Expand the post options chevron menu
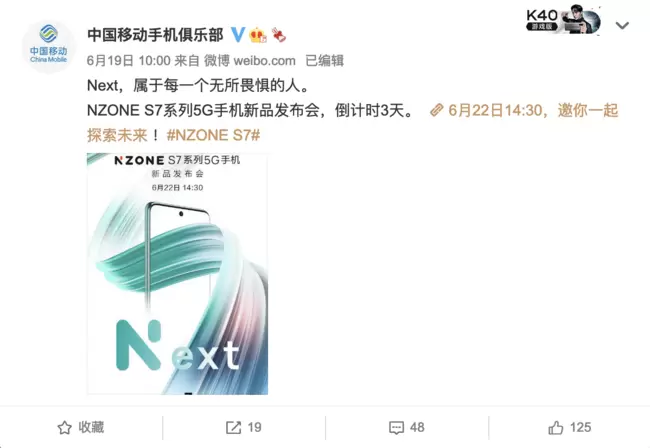Screen dimensions: 650x448 [622, 26]
